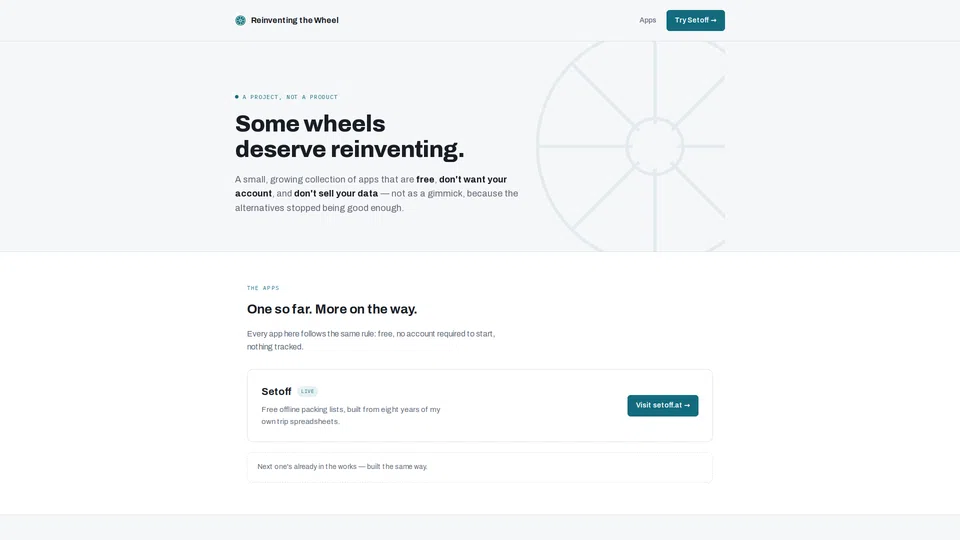Click the LIVE badge next to Setoff
This screenshot has height=540, width=960.
tap(307, 391)
